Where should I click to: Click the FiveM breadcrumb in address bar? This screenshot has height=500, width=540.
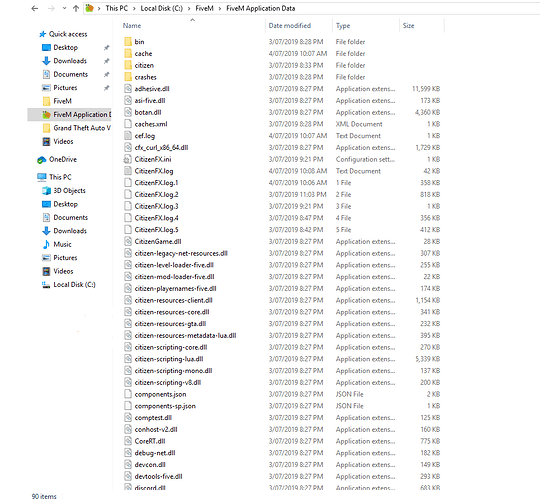[x=205, y=8]
